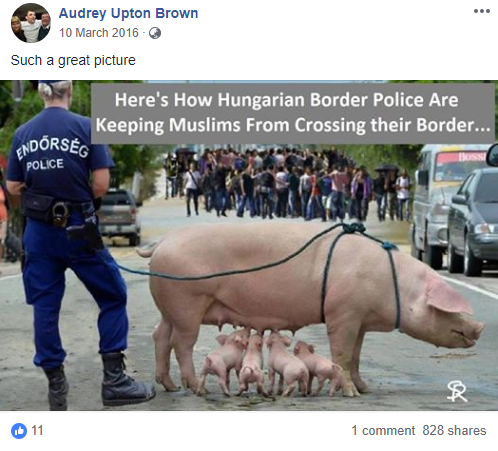Open the Audrey Upton Brown profile link
Screen dimensions: 498x451
click(x=128, y=13)
